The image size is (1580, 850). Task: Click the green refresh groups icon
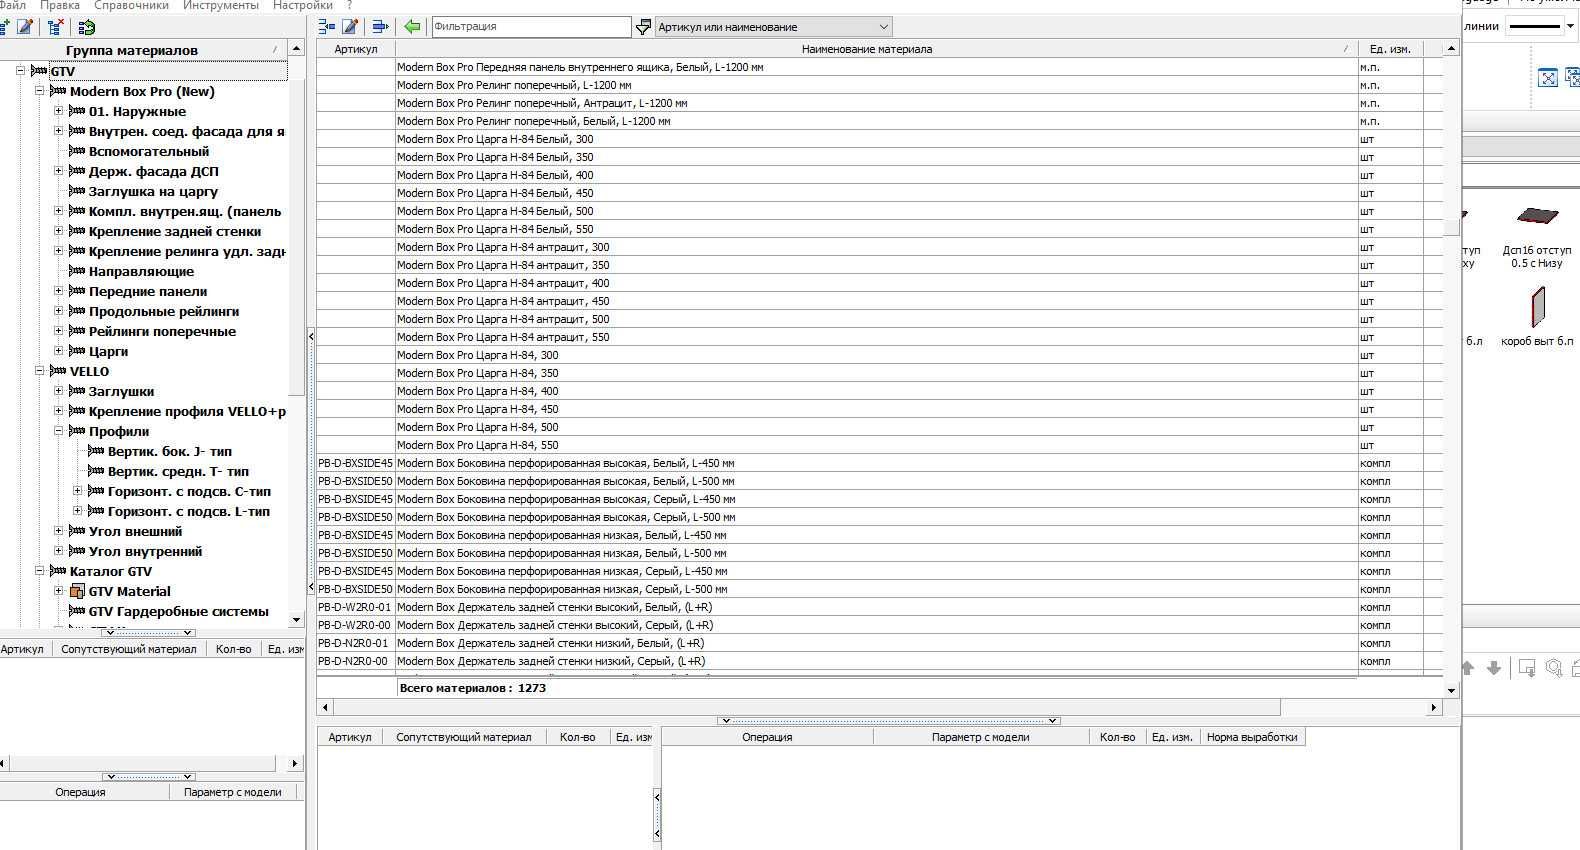87,27
